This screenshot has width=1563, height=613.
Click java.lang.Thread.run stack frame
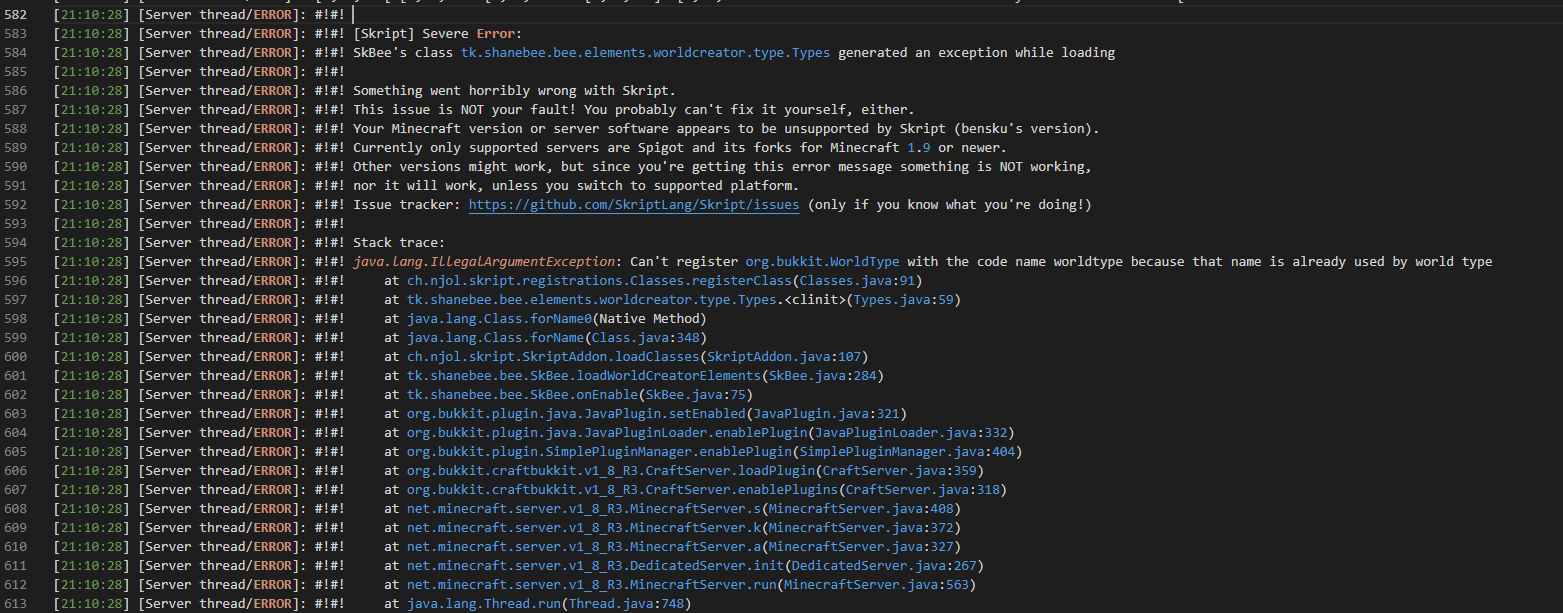click(537, 603)
